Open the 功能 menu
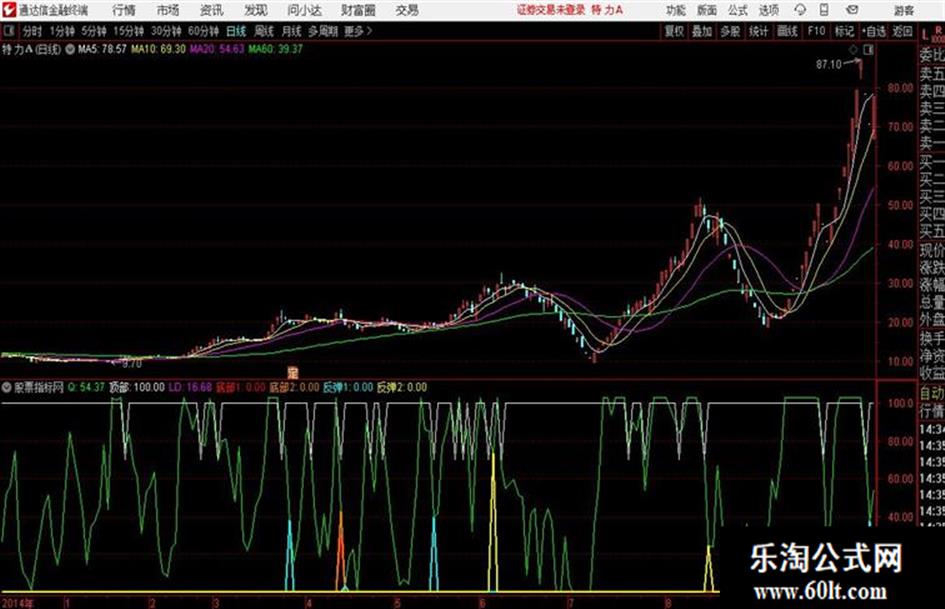945x609 pixels. point(676,10)
